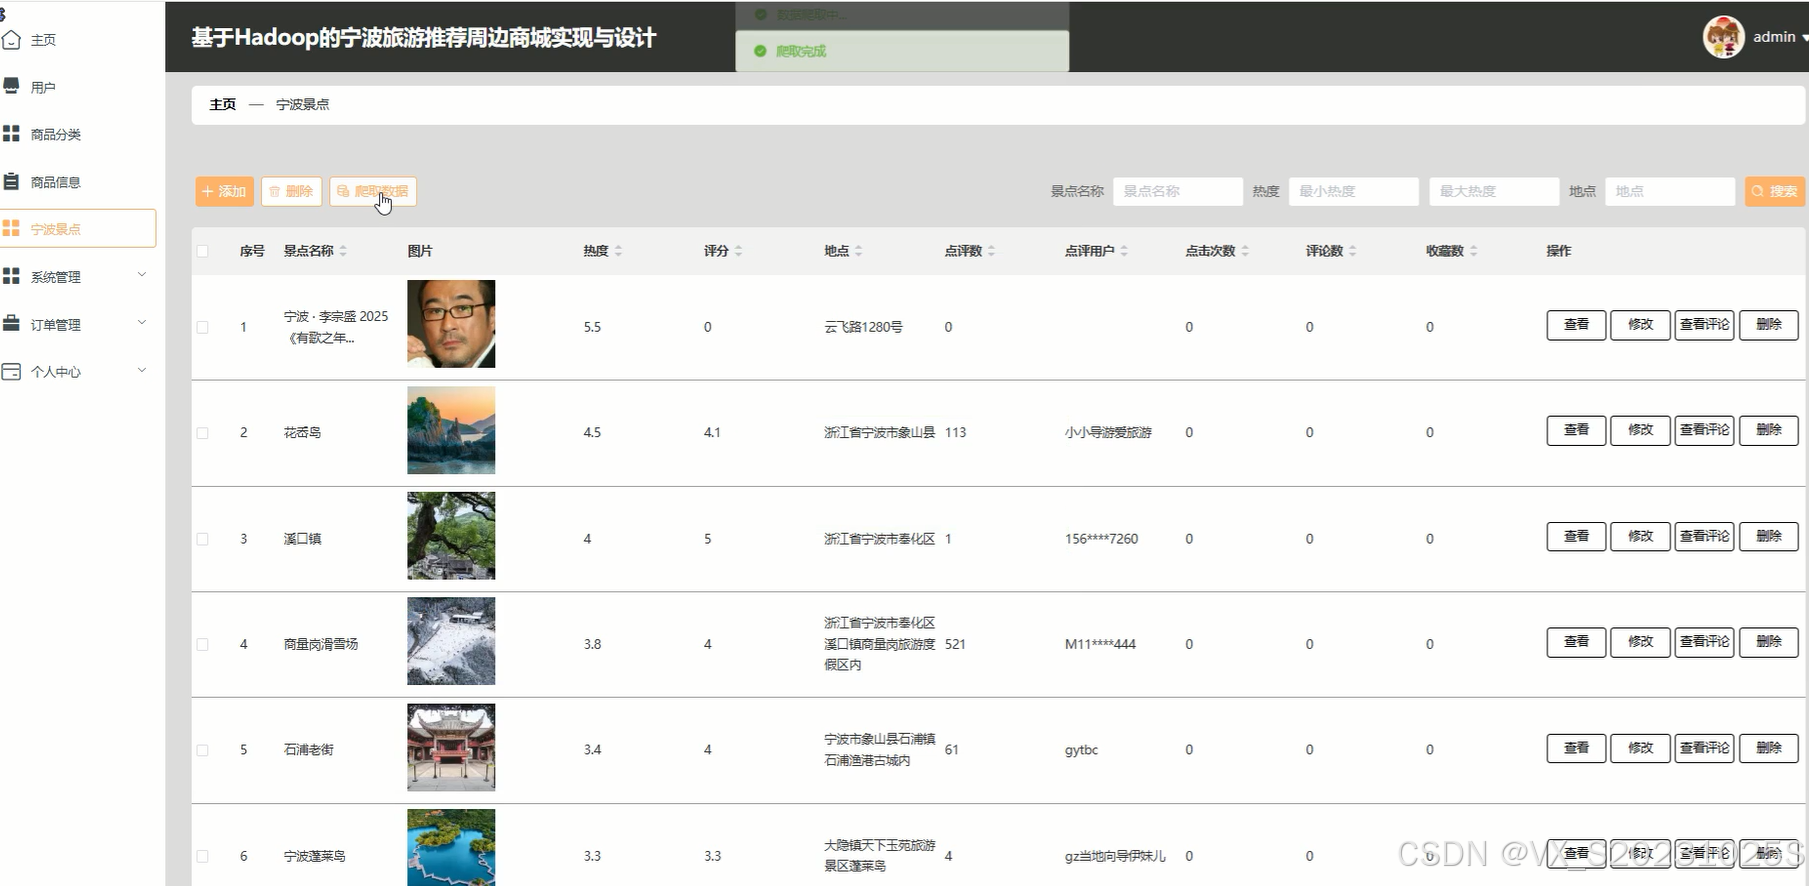Click 查看评论 for row 1 李宗盛
1809x886 pixels.
pos(1704,325)
